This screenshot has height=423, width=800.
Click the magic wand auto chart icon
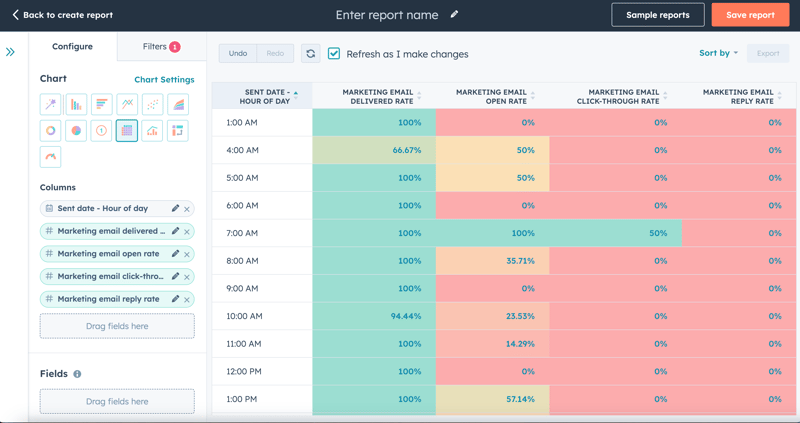51,105
